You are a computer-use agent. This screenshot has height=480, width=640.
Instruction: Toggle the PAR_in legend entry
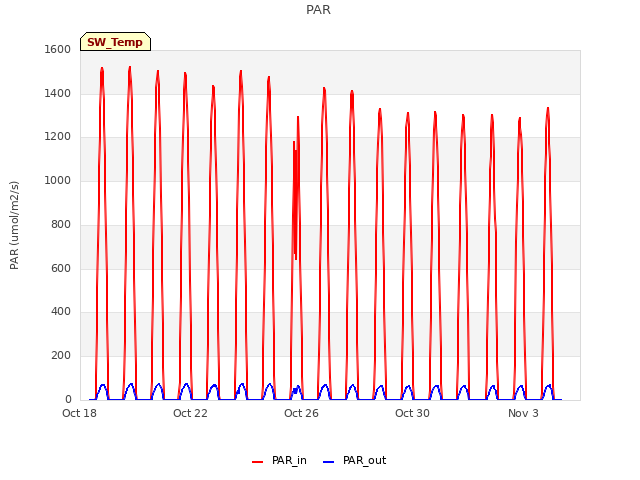click(279, 461)
